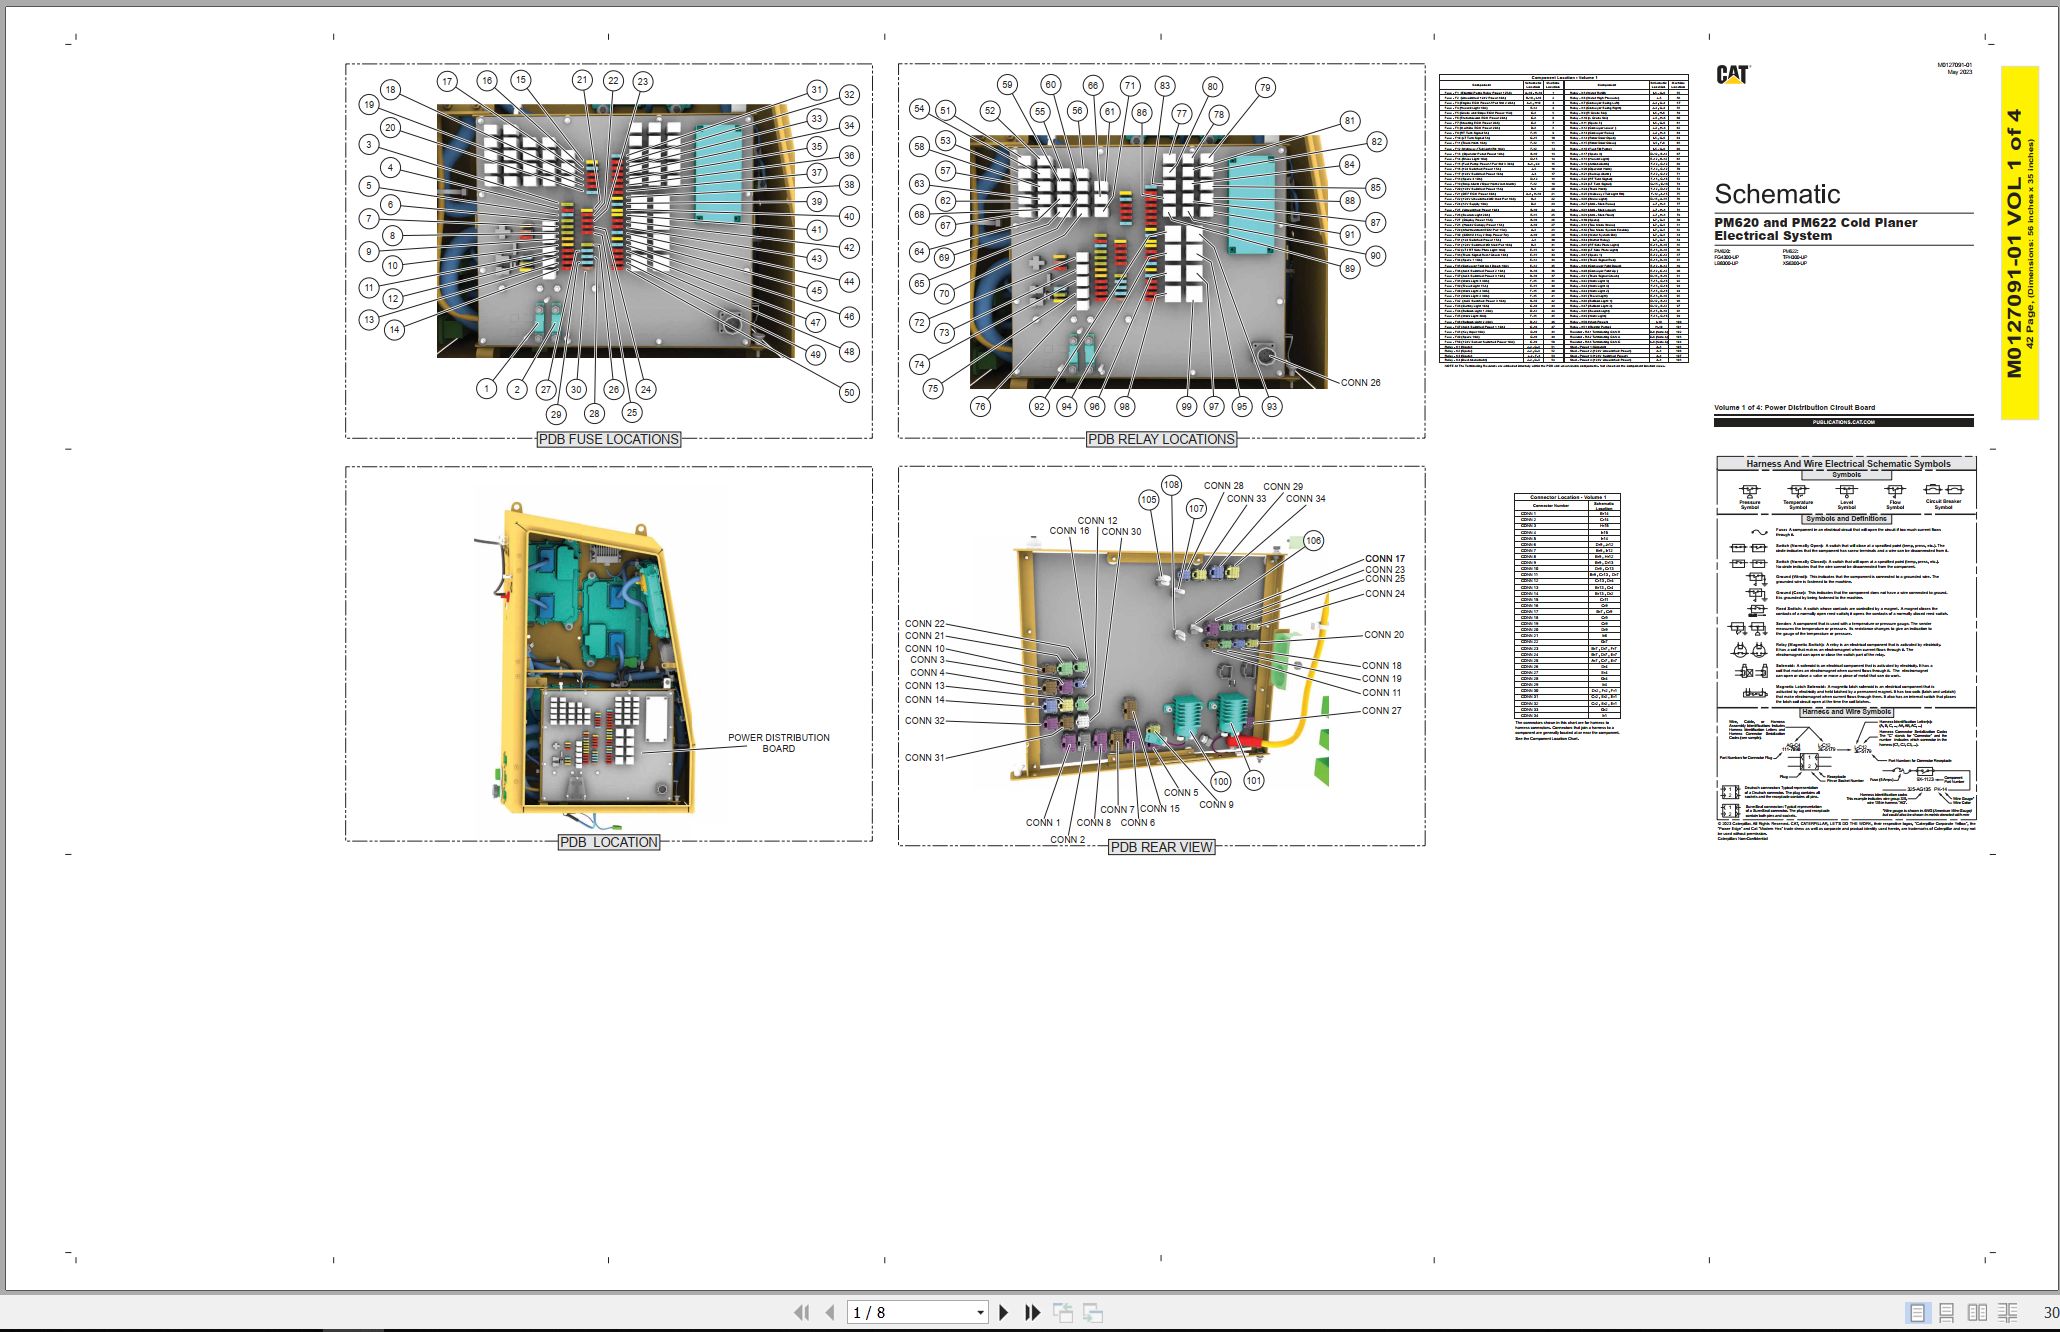
Task: Click callout 106 in the PDB rear view
Action: pyautogui.click(x=1313, y=541)
